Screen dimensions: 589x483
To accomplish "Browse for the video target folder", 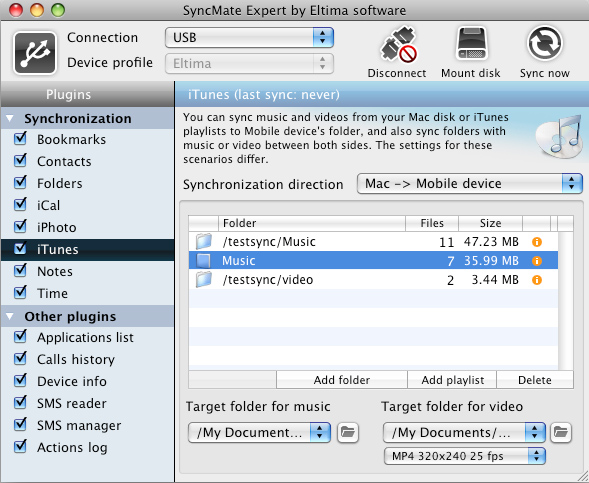I will point(561,432).
